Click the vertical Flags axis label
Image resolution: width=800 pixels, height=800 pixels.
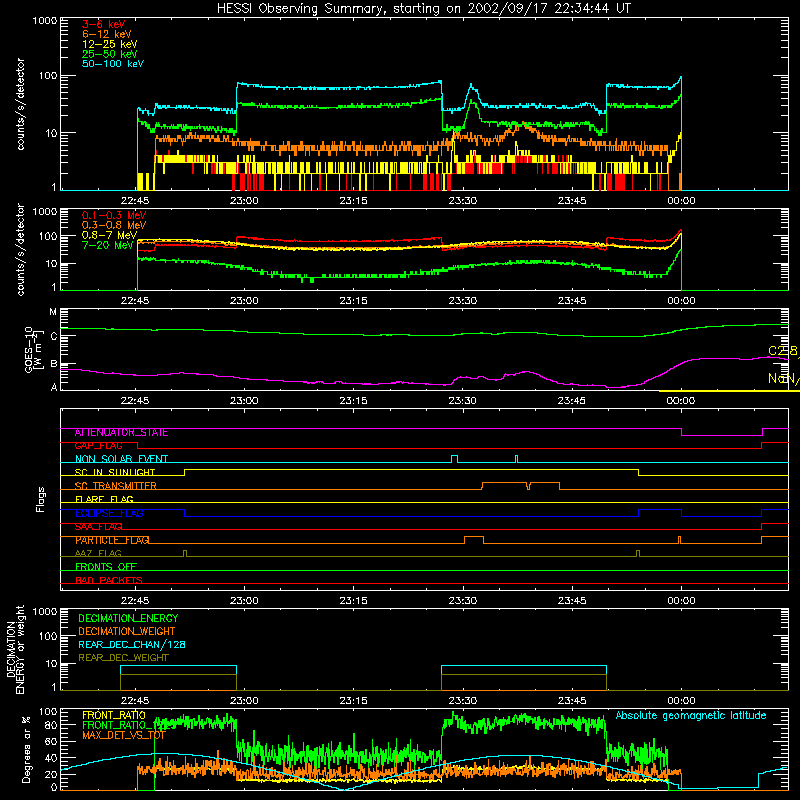(x=41, y=499)
